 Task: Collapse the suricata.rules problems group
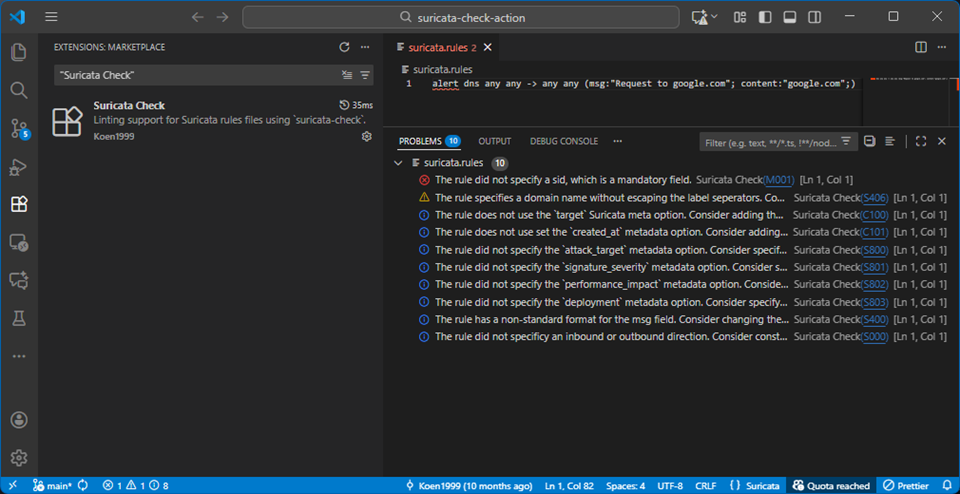pos(399,163)
